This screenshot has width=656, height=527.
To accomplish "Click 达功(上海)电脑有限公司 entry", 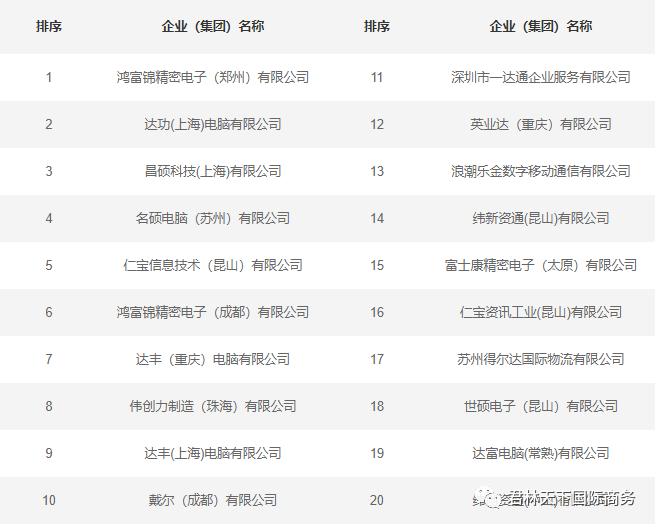I will point(213,124).
